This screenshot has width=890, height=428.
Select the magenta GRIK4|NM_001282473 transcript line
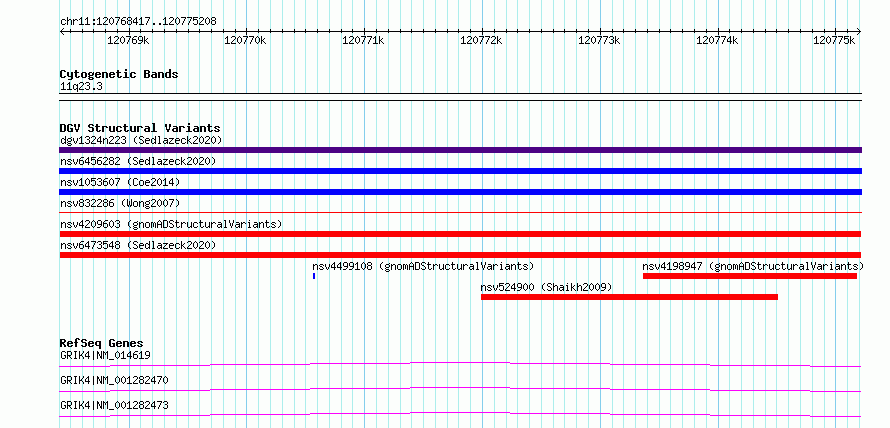coord(460,414)
